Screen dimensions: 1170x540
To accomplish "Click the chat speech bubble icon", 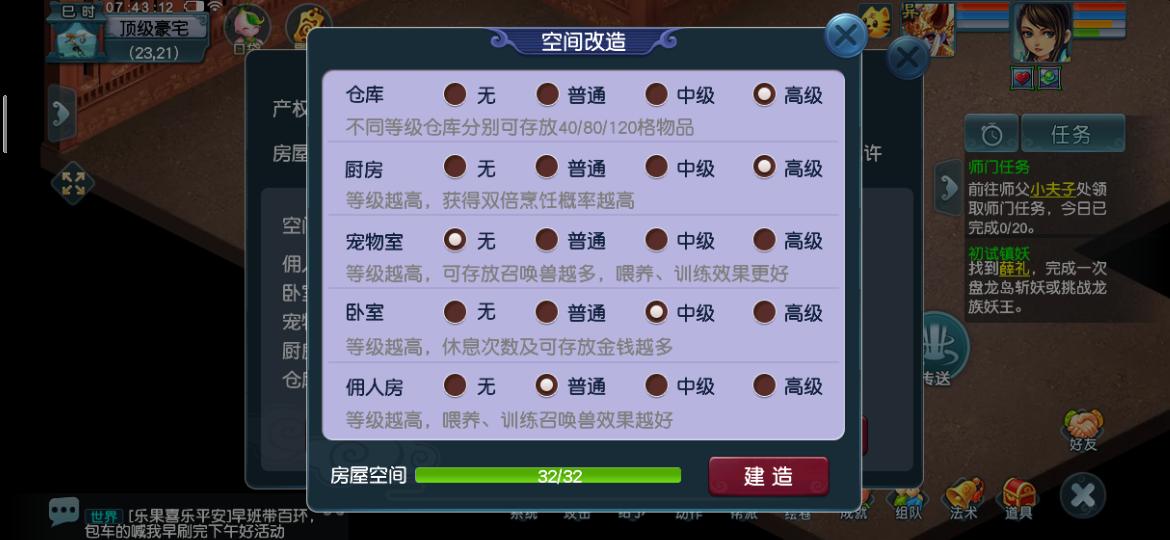I will click(64, 511).
